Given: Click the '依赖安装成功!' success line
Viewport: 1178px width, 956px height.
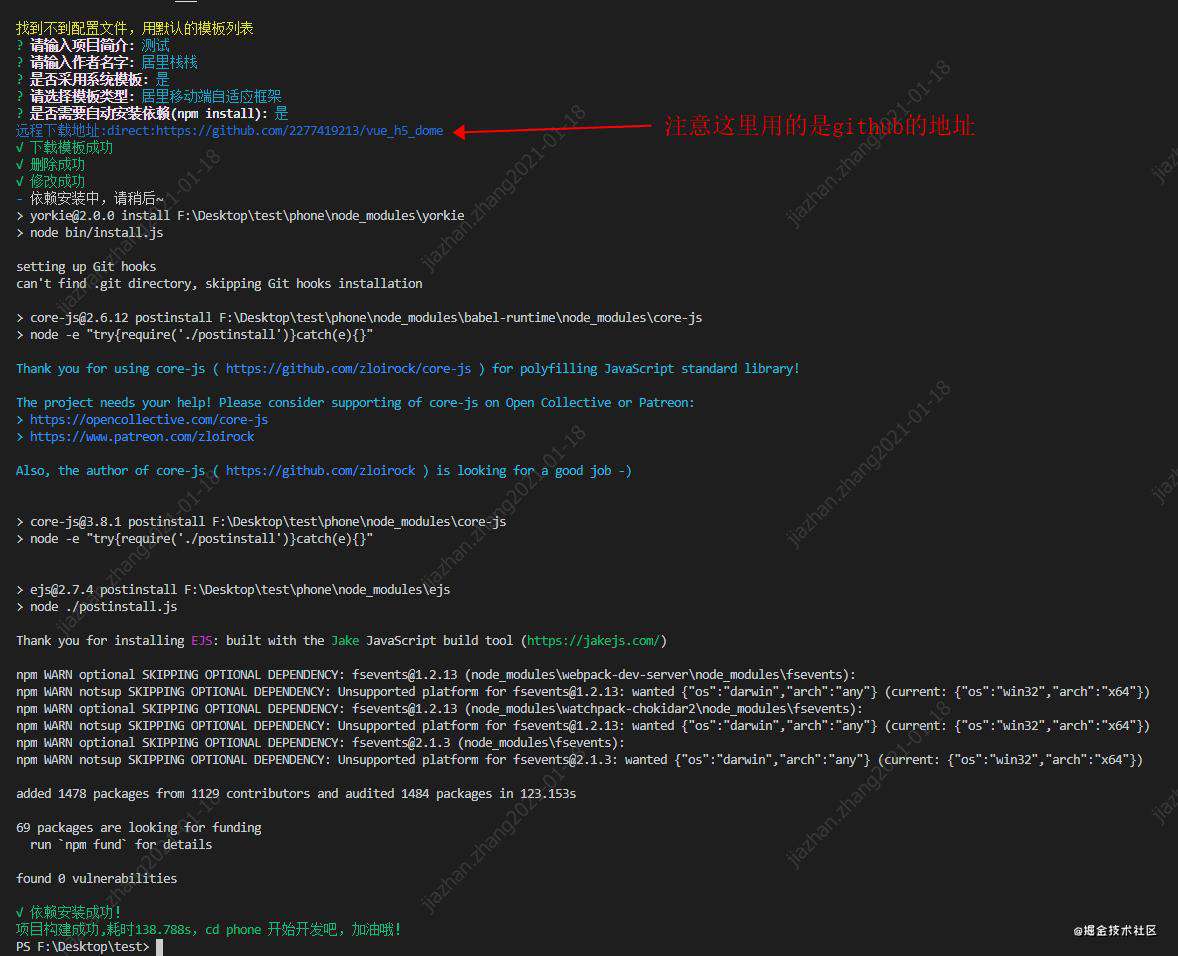Looking at the screenshot, I should 68,912.
